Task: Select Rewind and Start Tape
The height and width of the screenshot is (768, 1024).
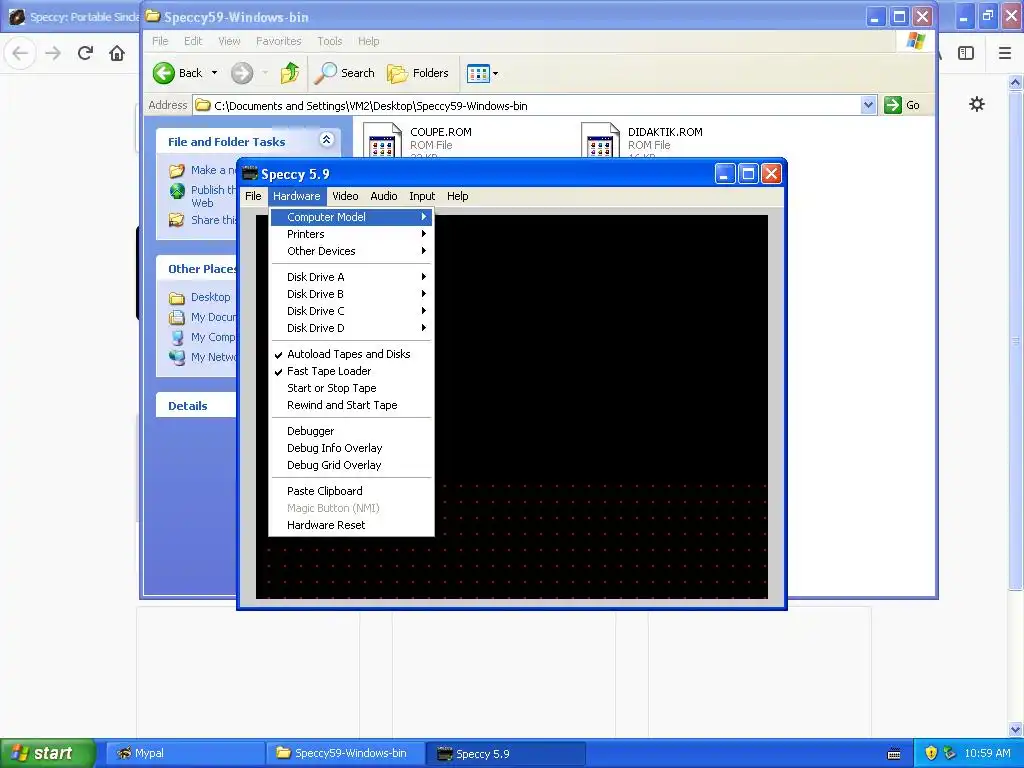Action: (351, 405)
